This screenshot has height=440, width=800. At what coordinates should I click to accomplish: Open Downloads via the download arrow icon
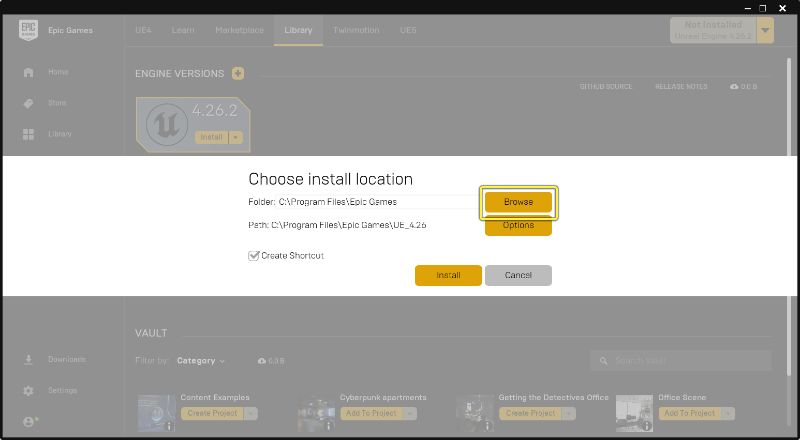point(29,360)
